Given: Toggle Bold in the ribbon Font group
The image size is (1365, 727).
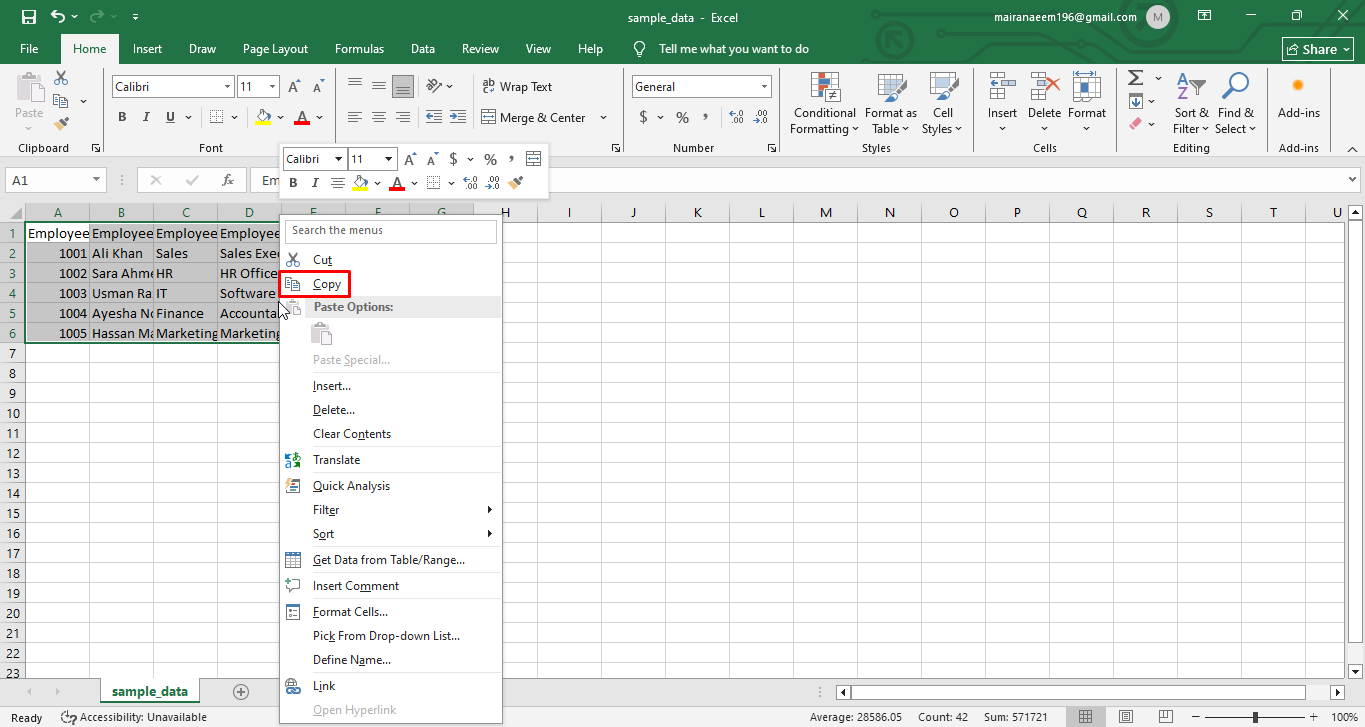Looking at the screenshot, I should [122, 117].
